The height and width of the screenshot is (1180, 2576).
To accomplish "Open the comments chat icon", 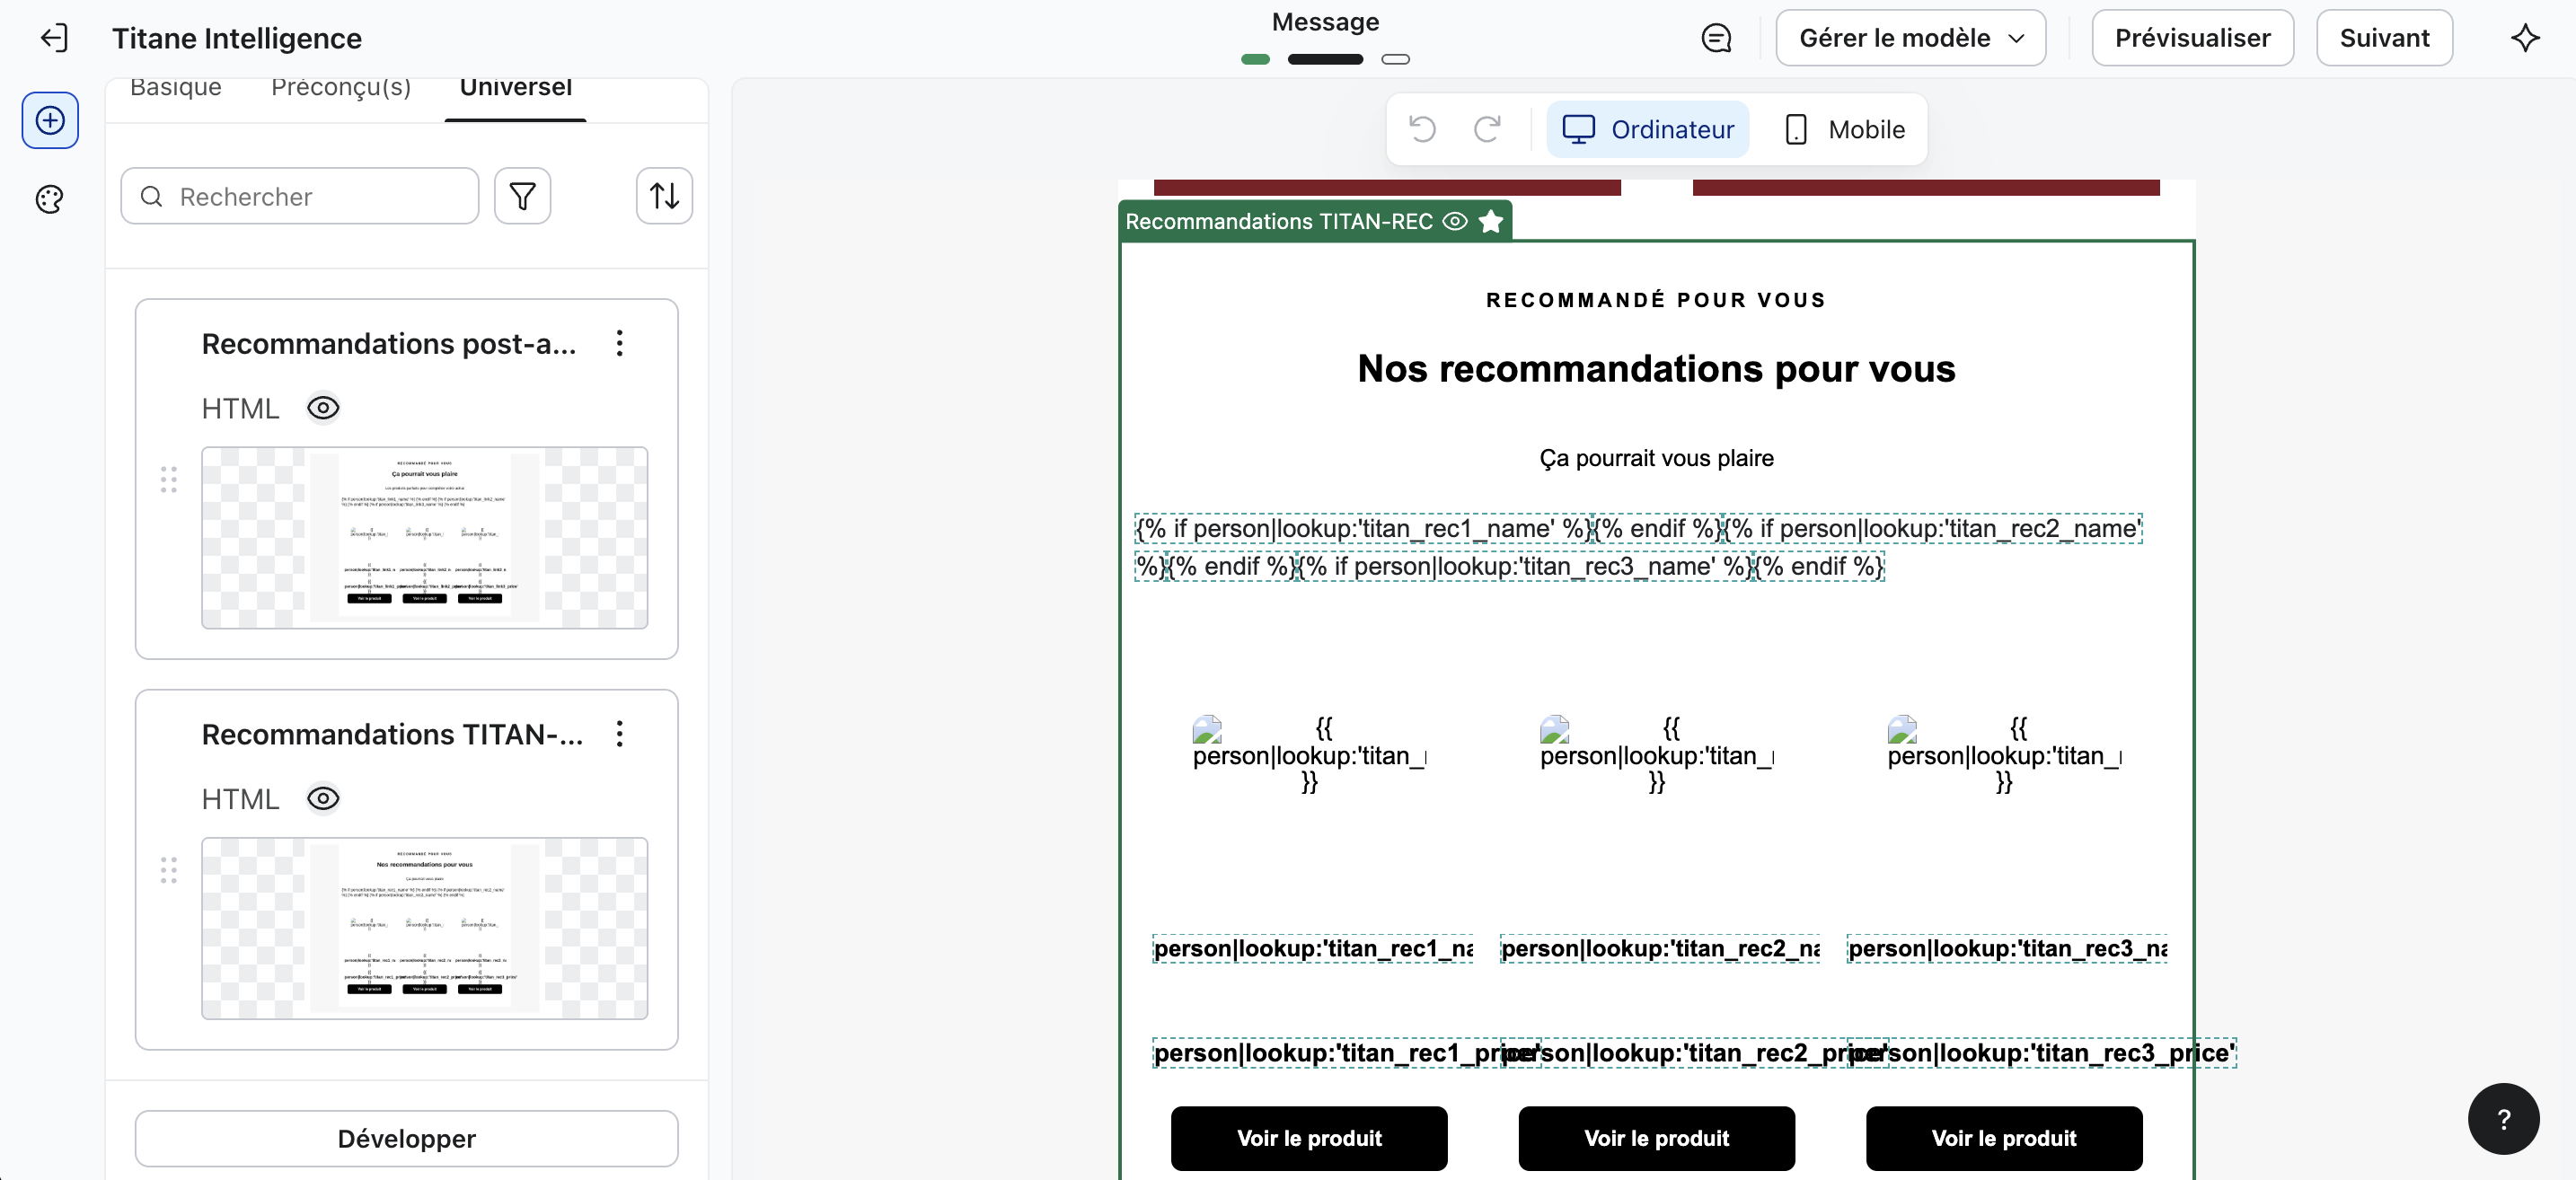I will tap(1716, 38).
